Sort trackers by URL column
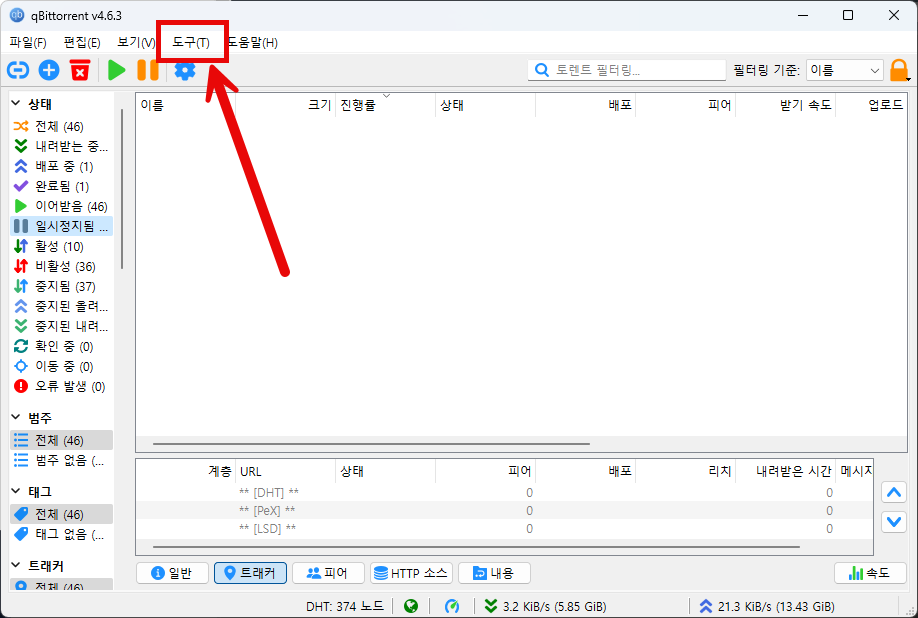This screenshot has width=918, height=618. 285,471
